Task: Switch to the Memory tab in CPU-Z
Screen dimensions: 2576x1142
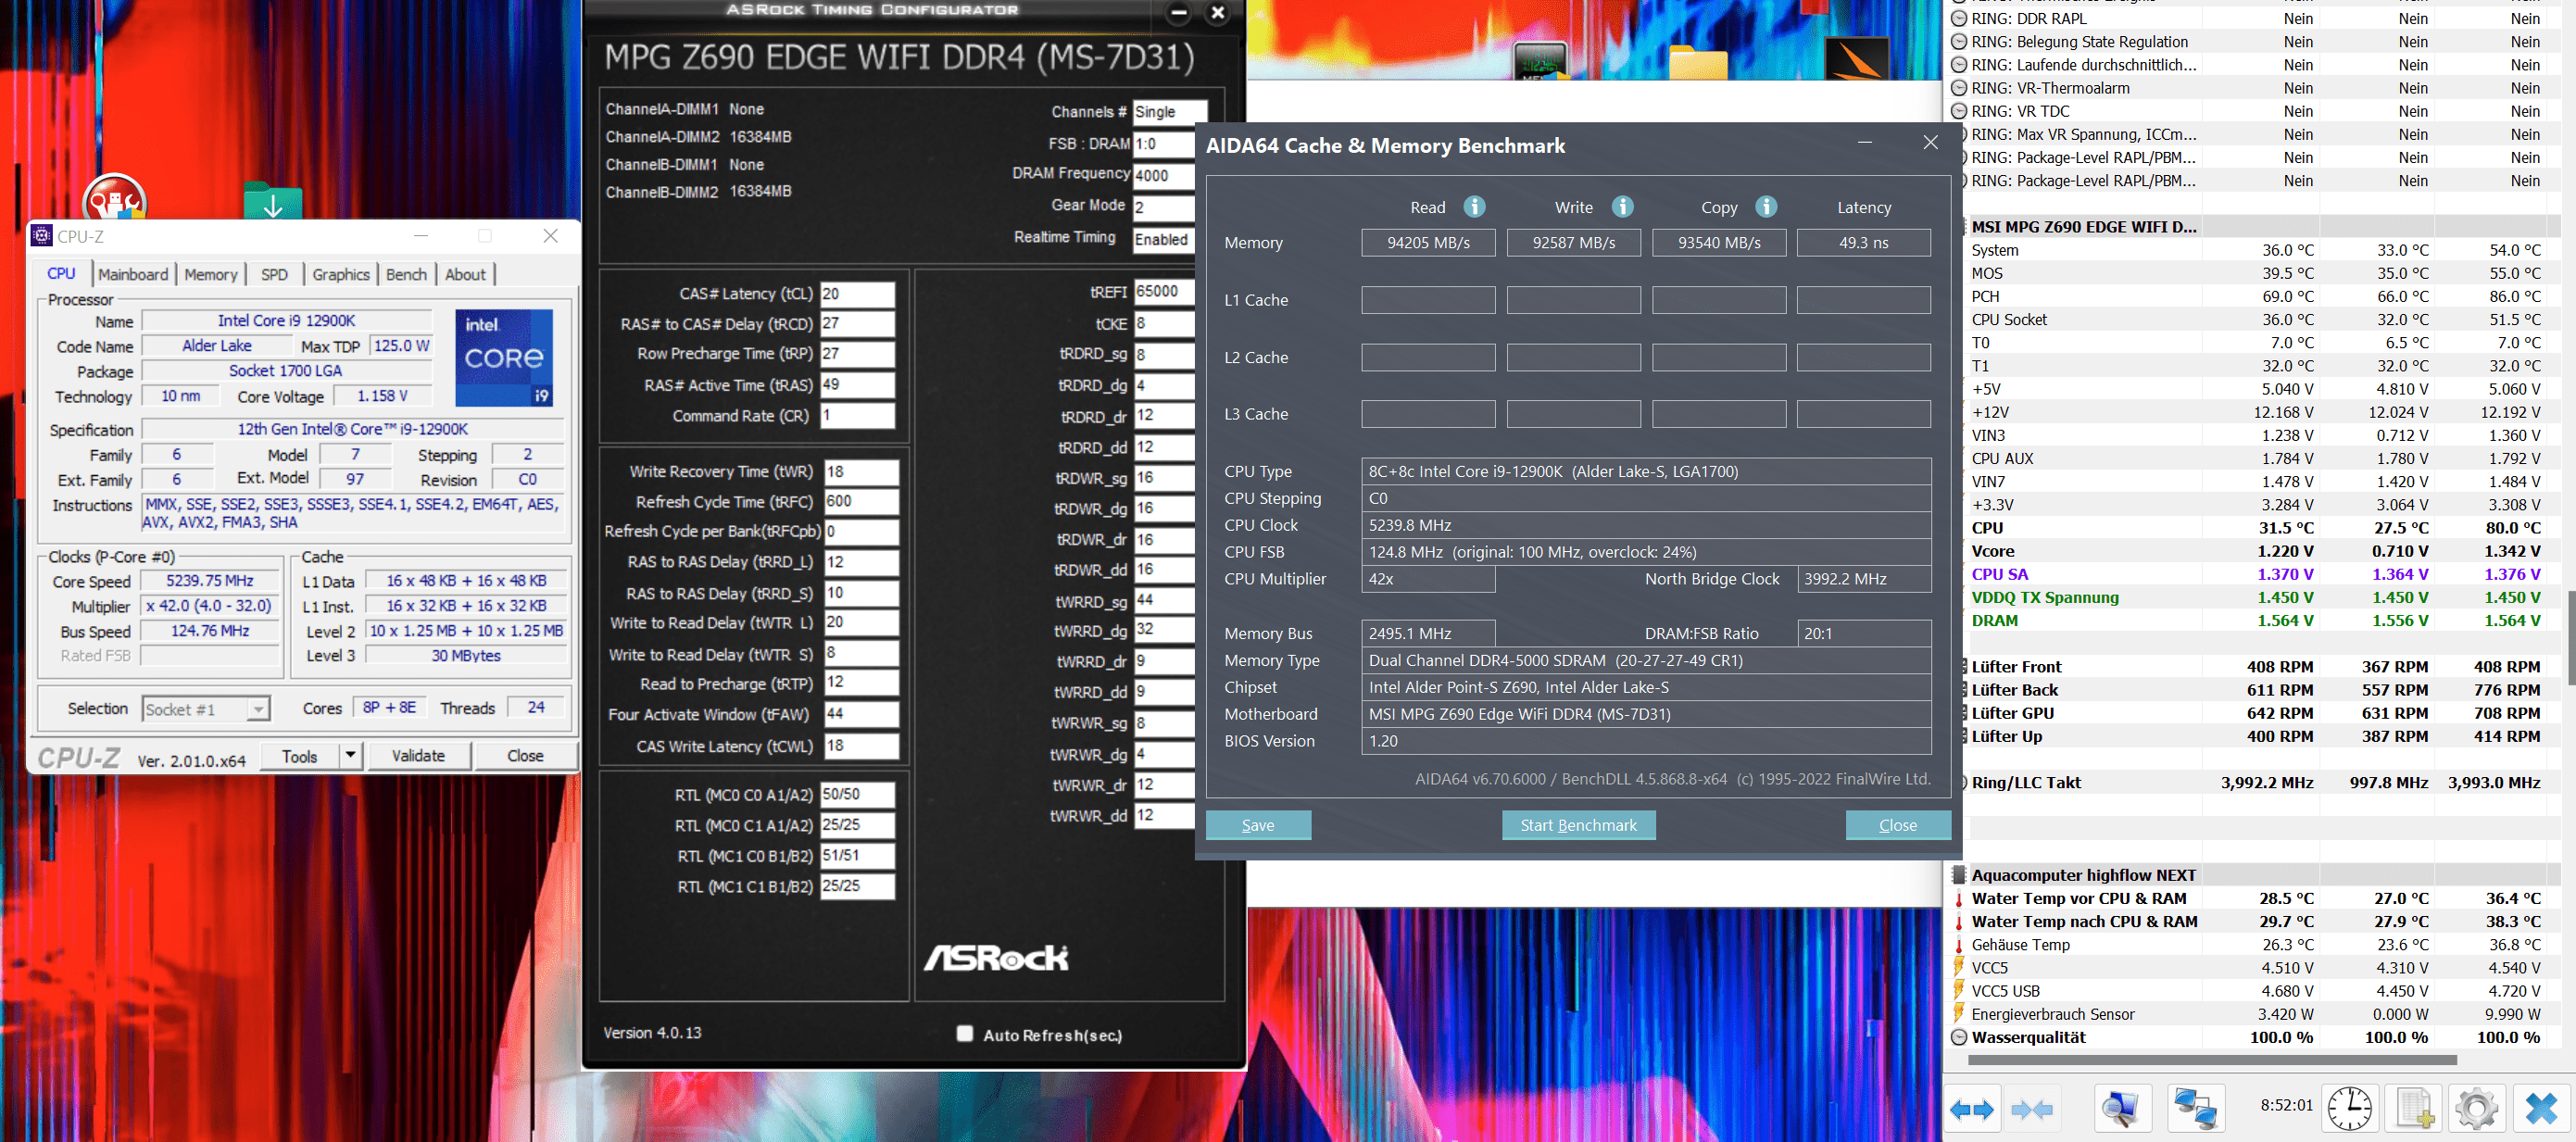Action: pos(210,274)
